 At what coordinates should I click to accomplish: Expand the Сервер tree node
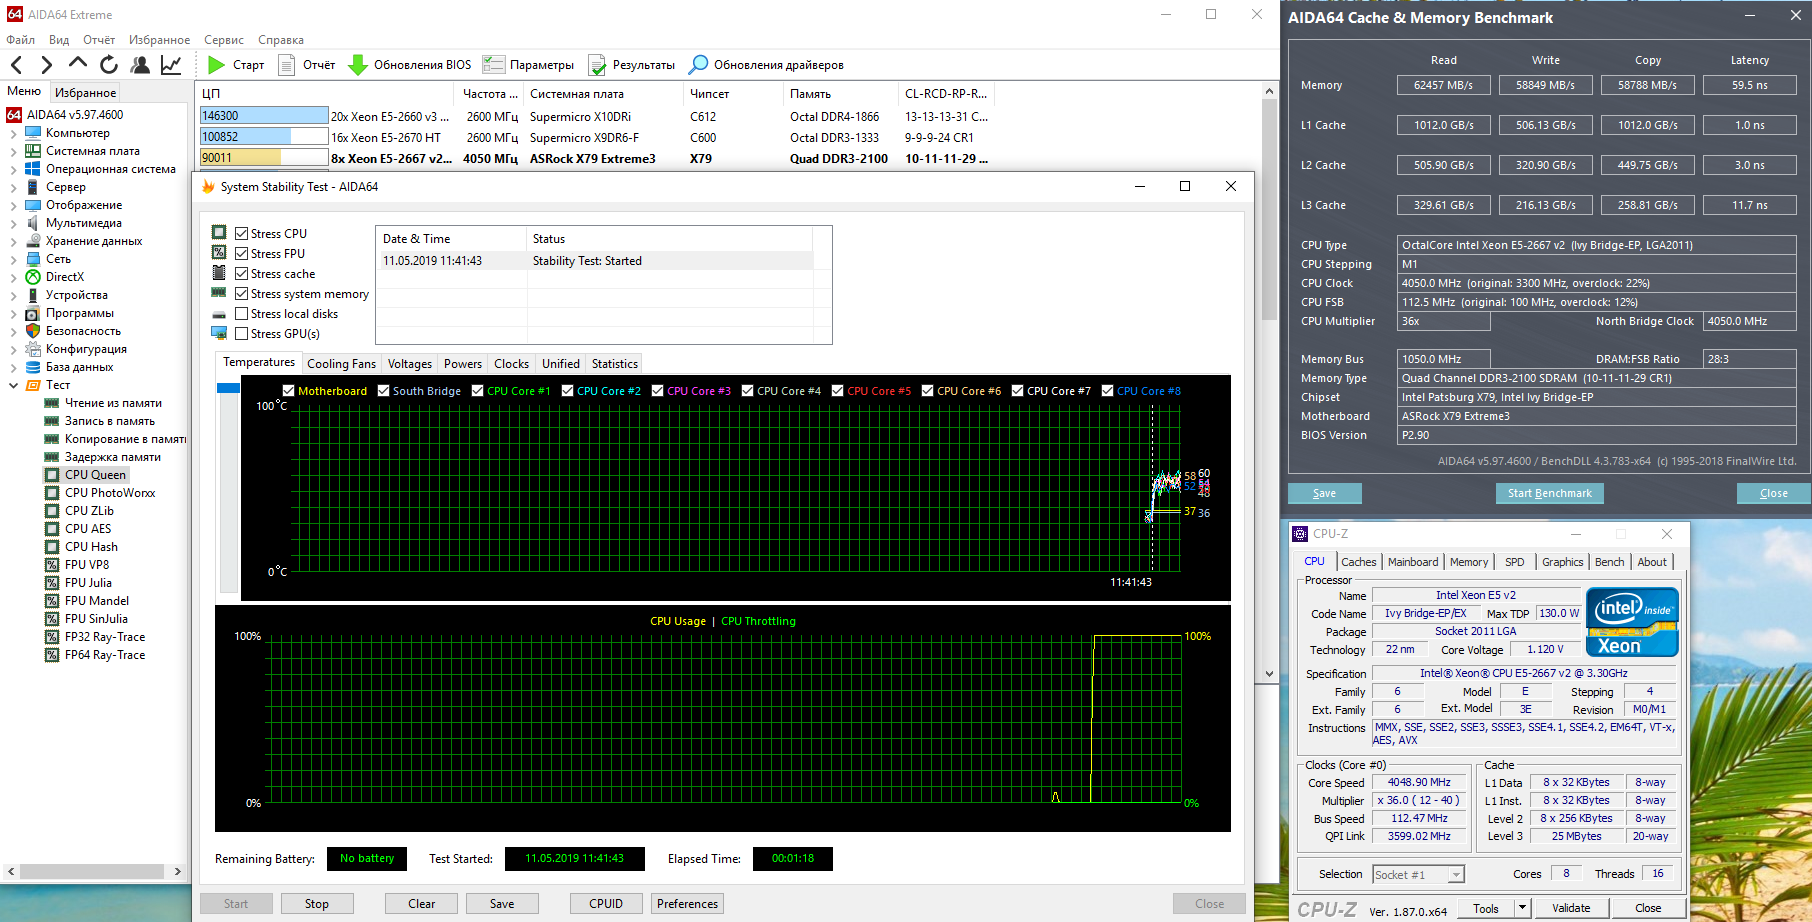pos(13,187)
